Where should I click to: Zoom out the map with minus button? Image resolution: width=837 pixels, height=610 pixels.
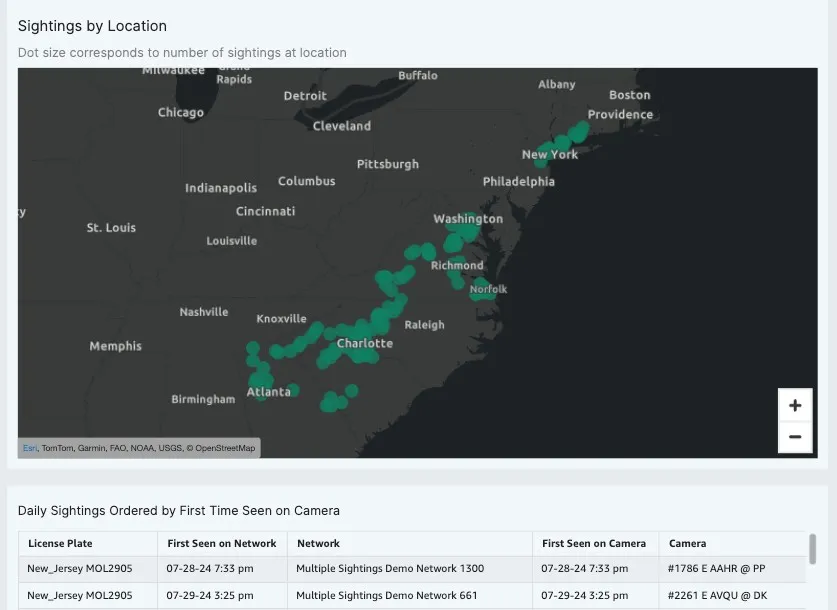tap(795, 437)
